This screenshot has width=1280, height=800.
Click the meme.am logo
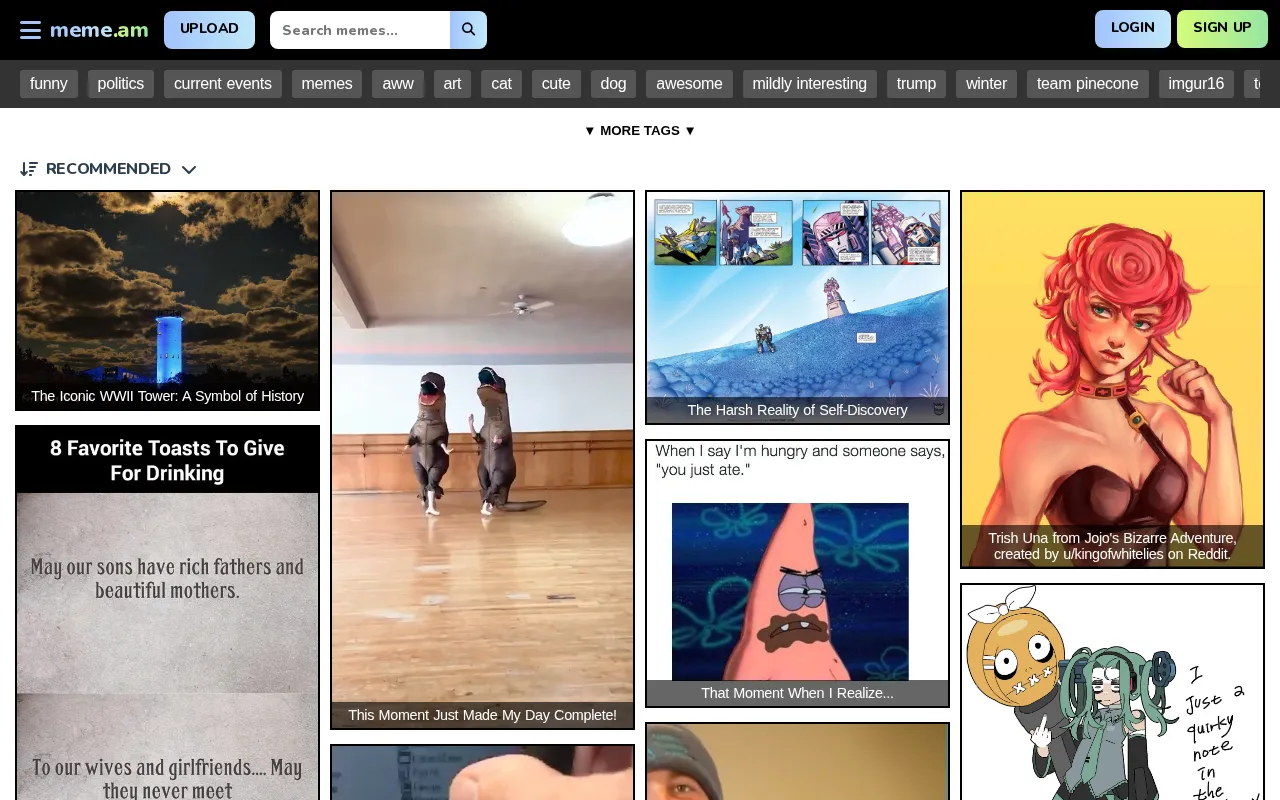coord(99,30)
